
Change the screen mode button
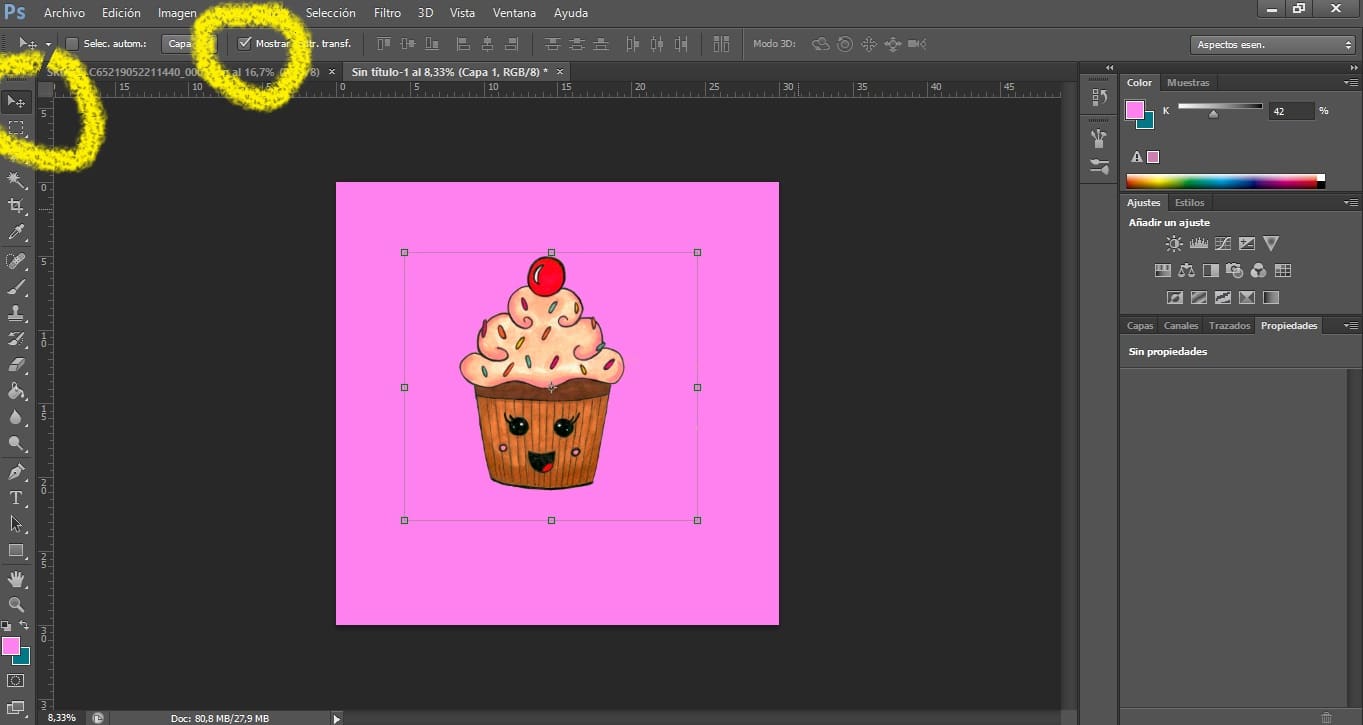pos(16,708)
